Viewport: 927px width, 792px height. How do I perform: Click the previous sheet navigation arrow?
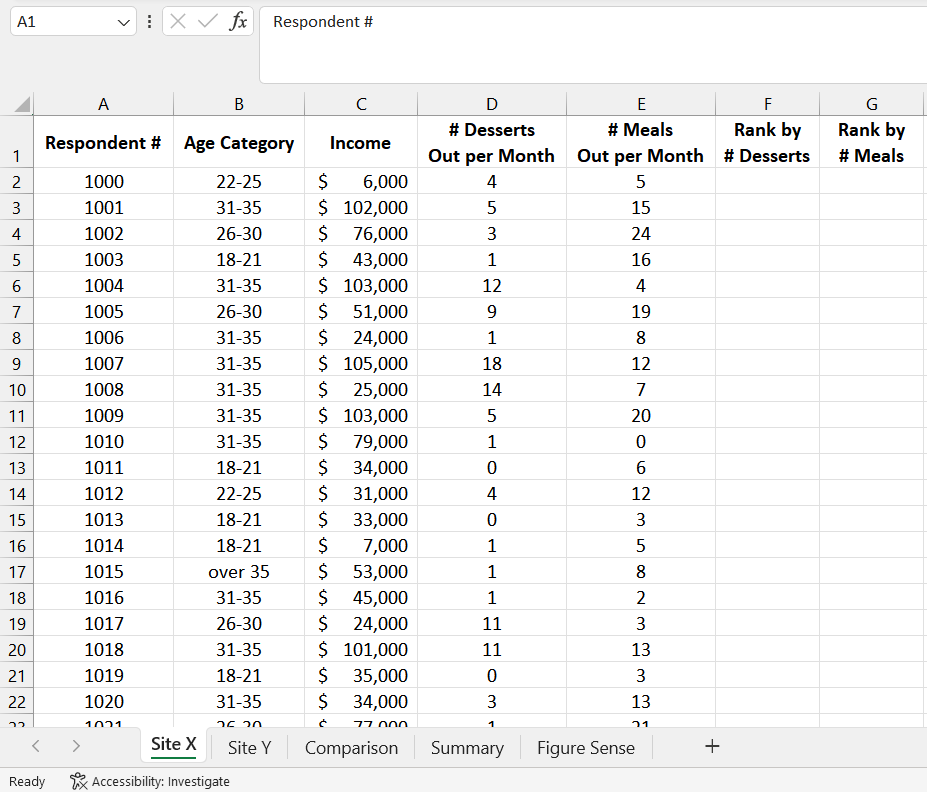[x=36, y=746]
